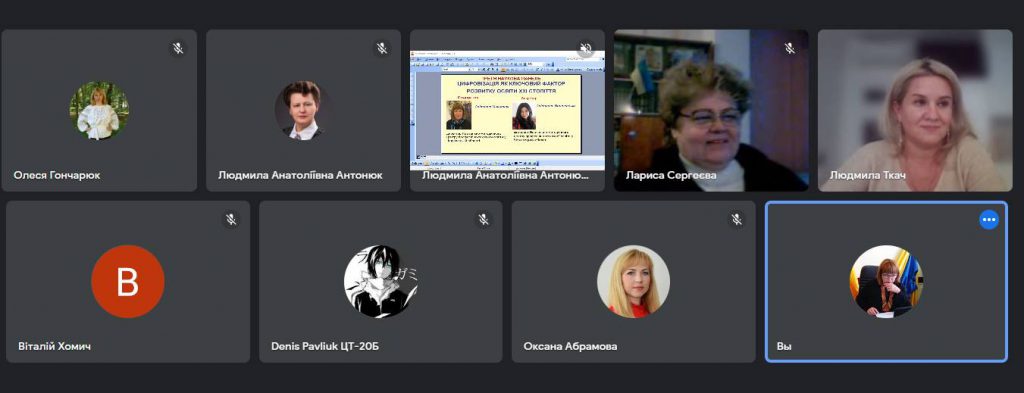
Task: Click muted mic icon on Людмила Анатоліївна Антонюк tile
Action: click(382, 48)
